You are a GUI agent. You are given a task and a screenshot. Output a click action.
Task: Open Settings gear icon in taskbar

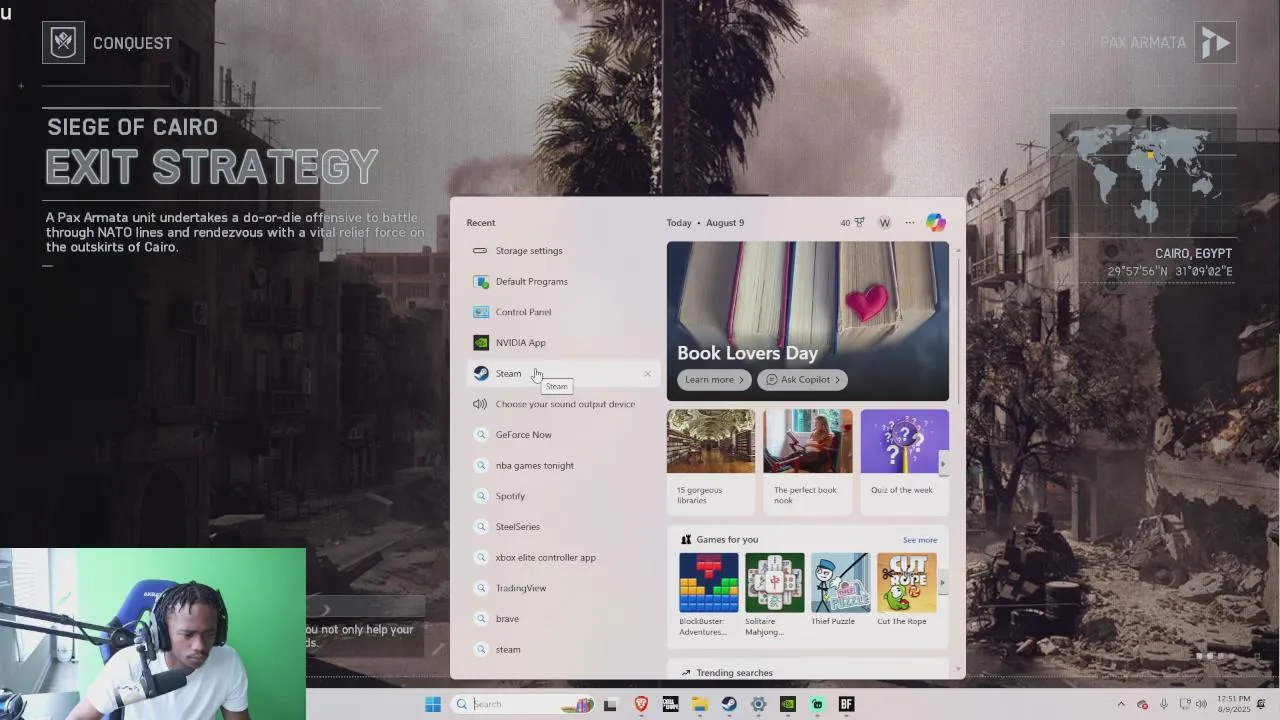(x=758, y=704)
